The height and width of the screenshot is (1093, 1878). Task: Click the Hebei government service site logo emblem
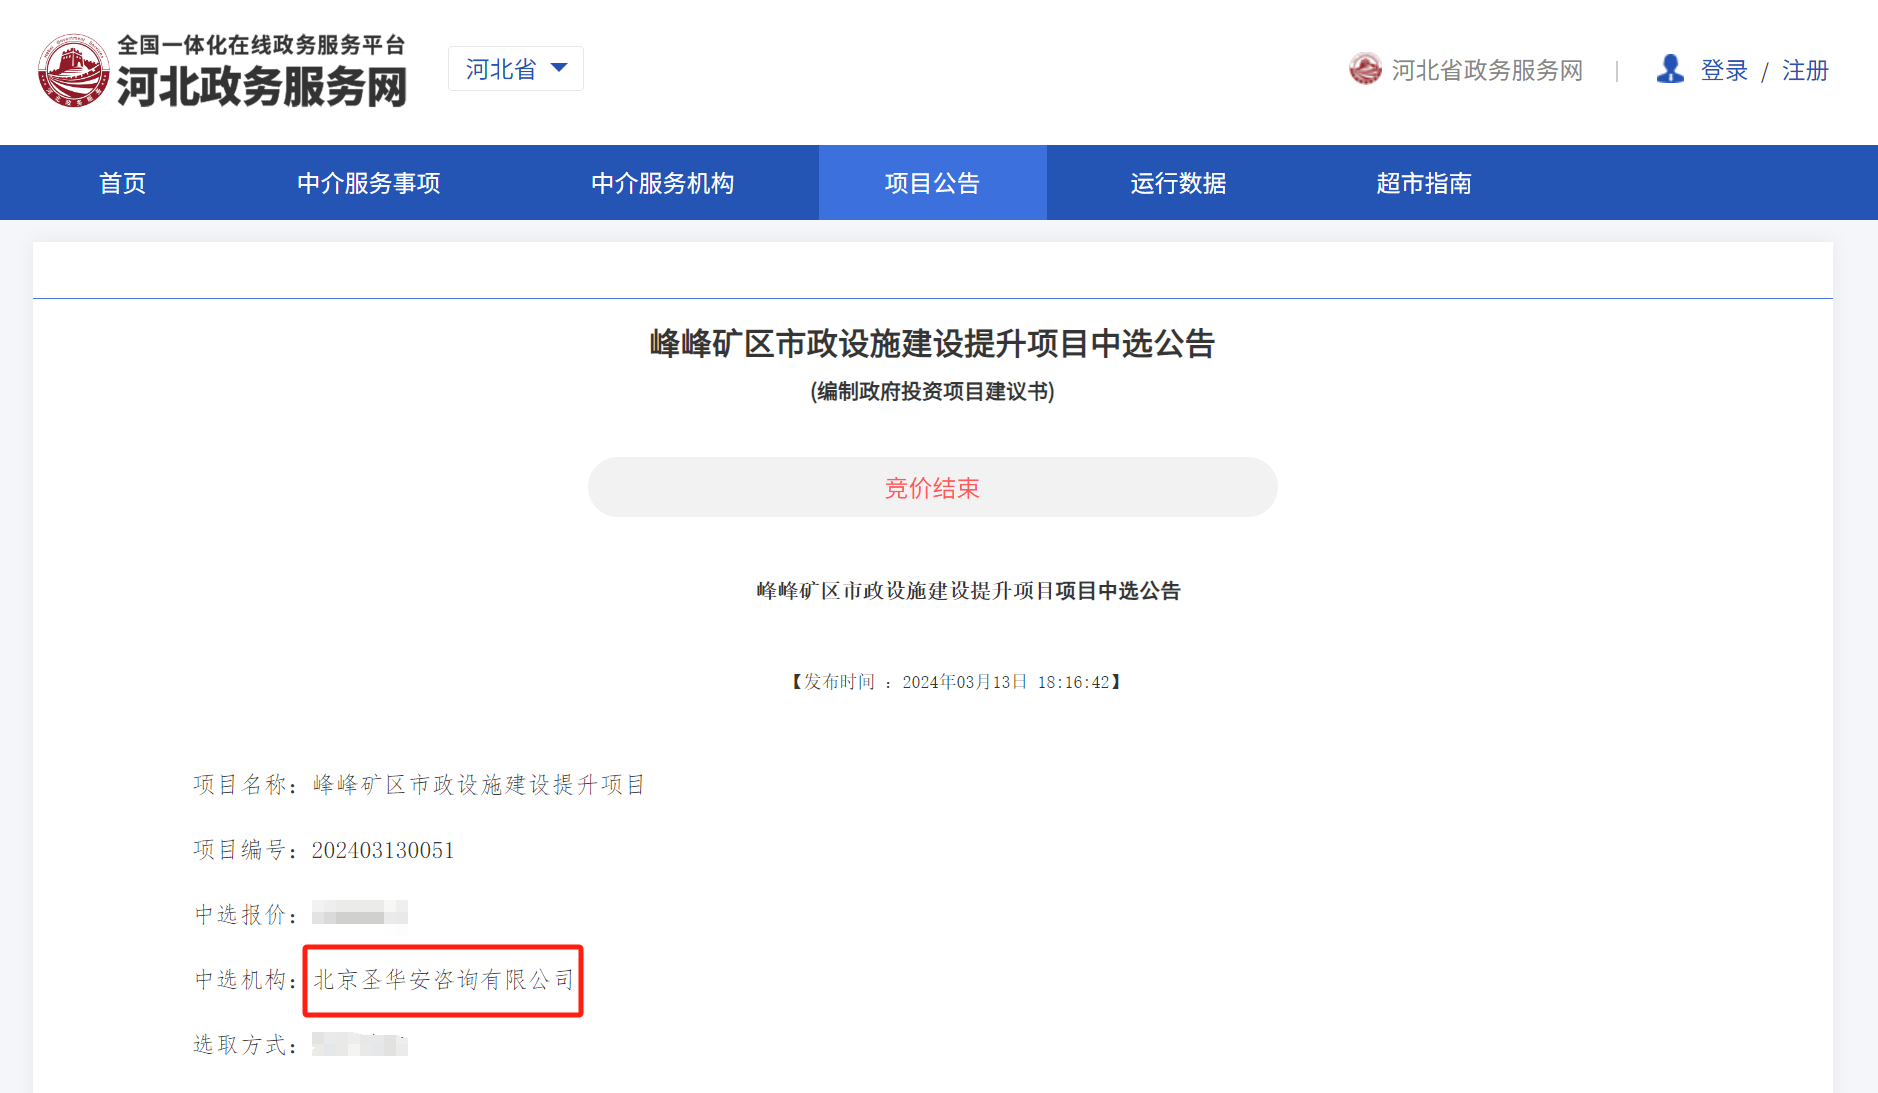pos(73,71)
